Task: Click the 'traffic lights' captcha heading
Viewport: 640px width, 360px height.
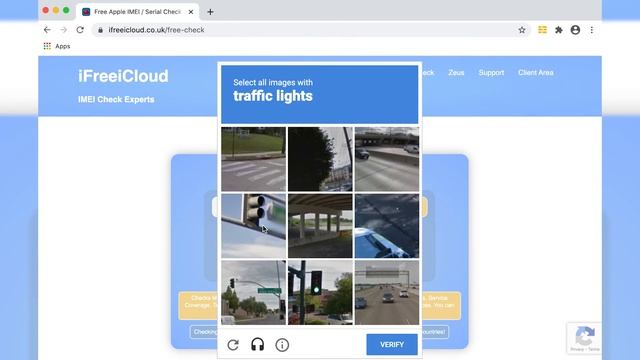Action: [273, 96]
